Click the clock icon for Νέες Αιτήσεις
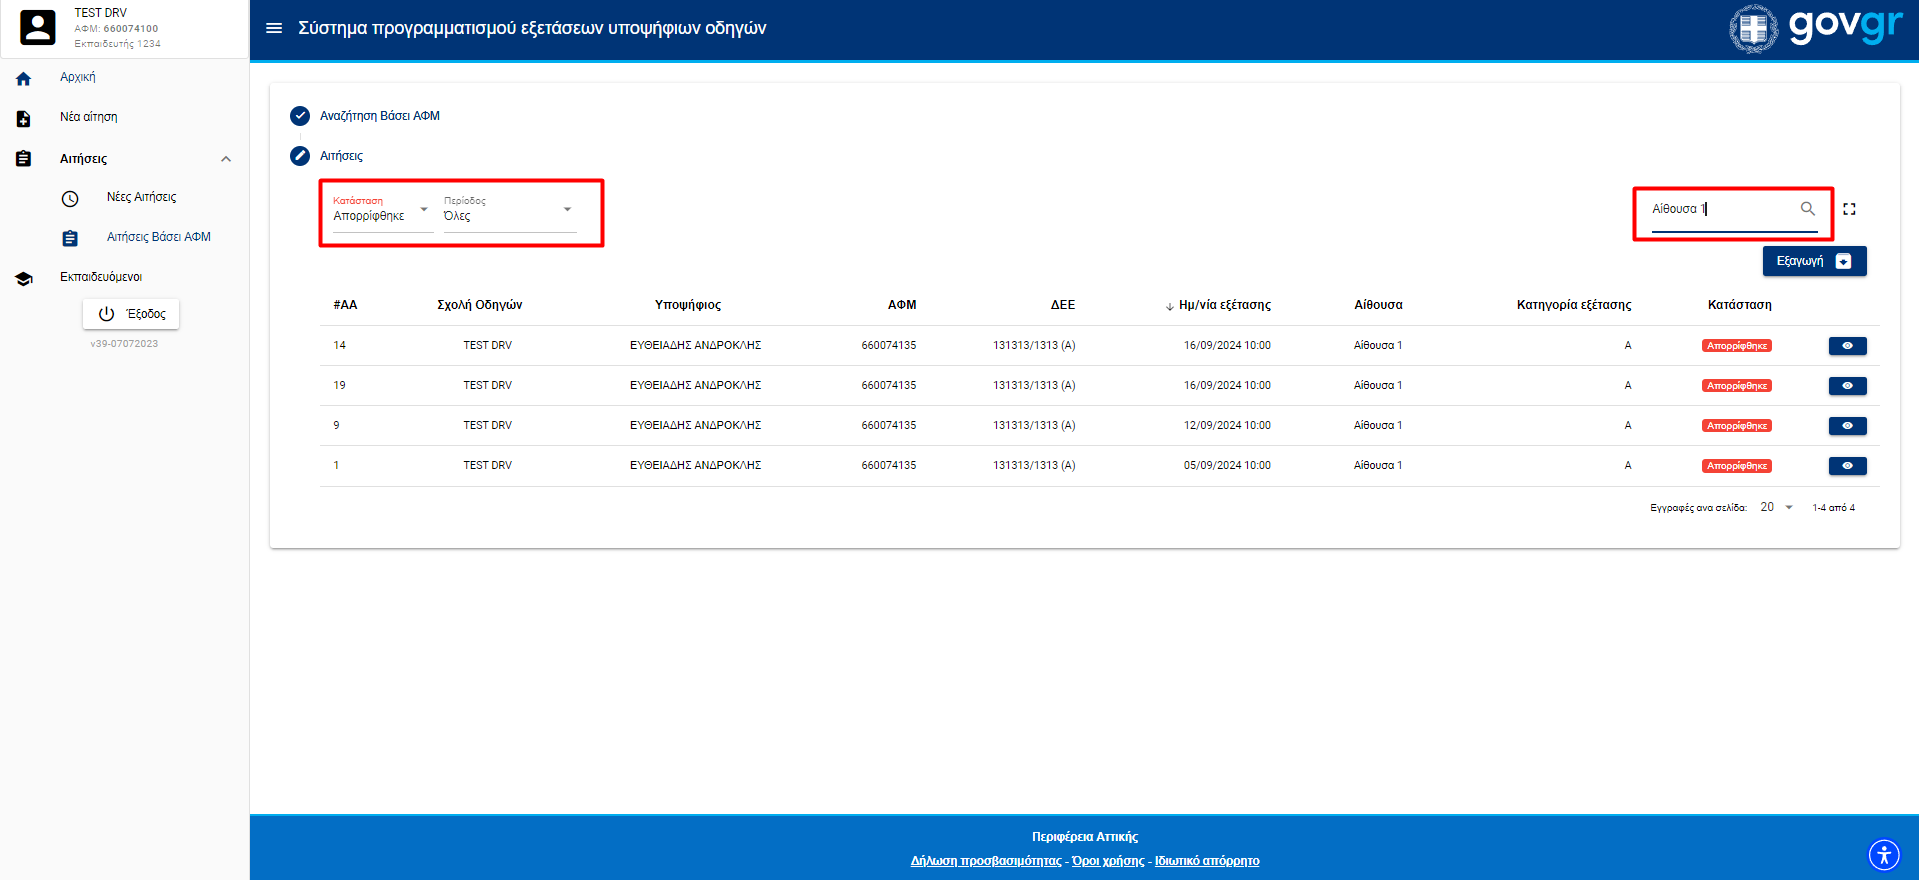The height and width of the screenshot is (880, 1919). pyautogui.click(x=70, y=199)
